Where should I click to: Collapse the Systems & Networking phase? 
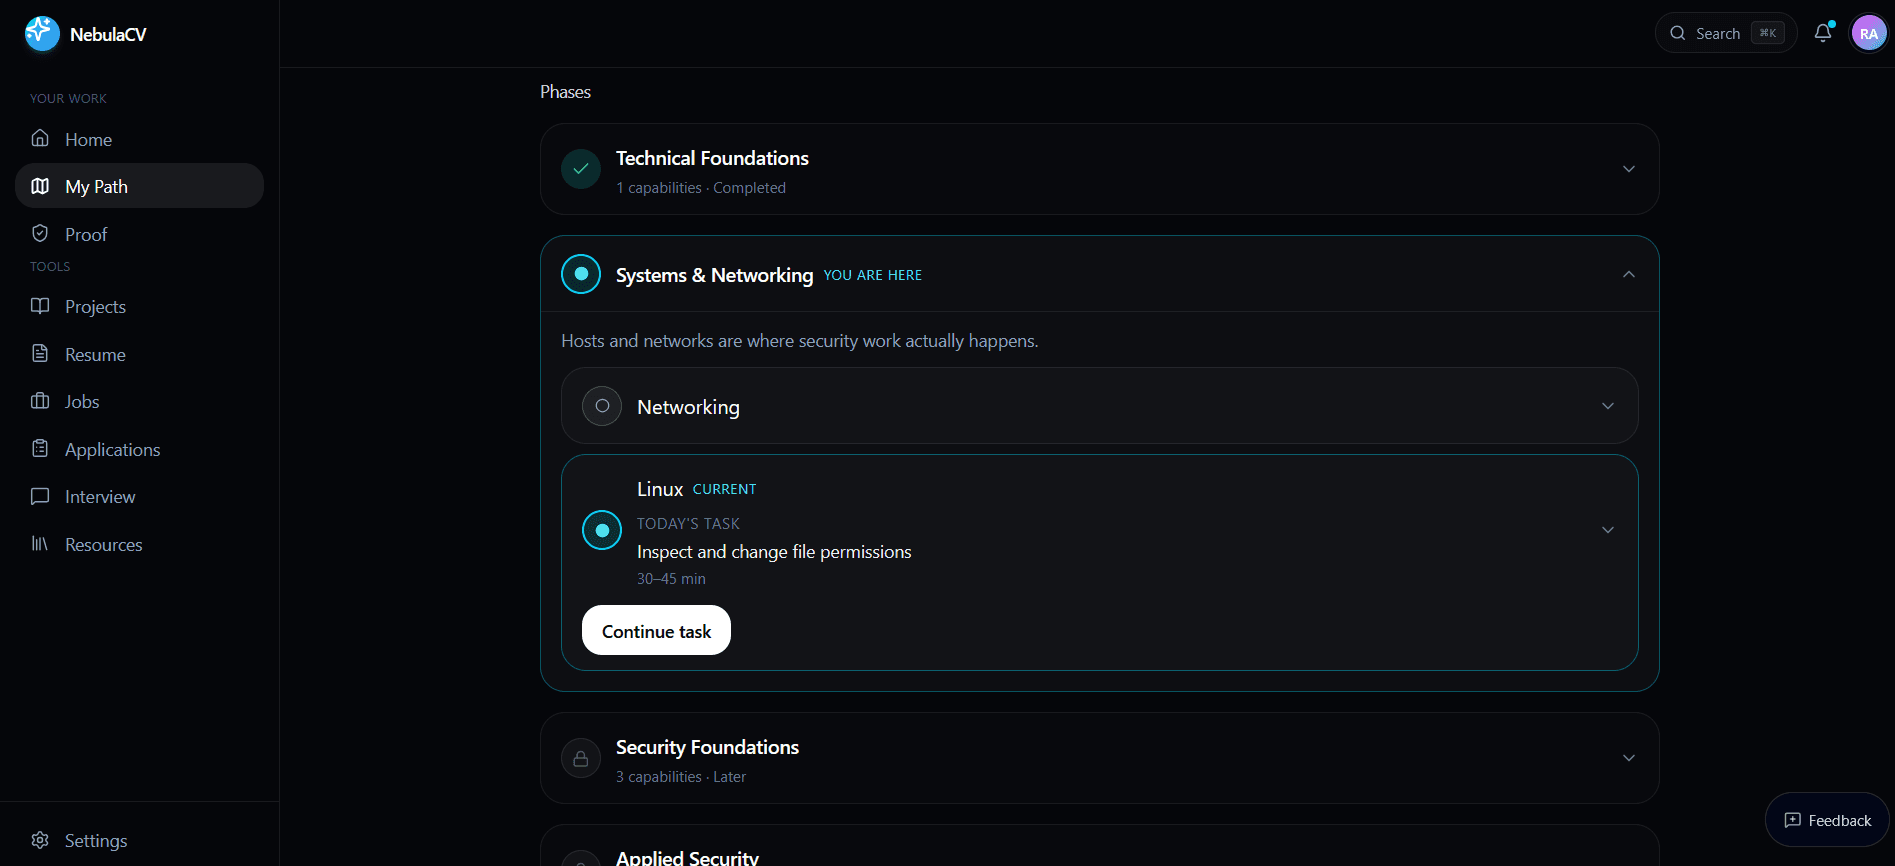(x=1629, y=274)
